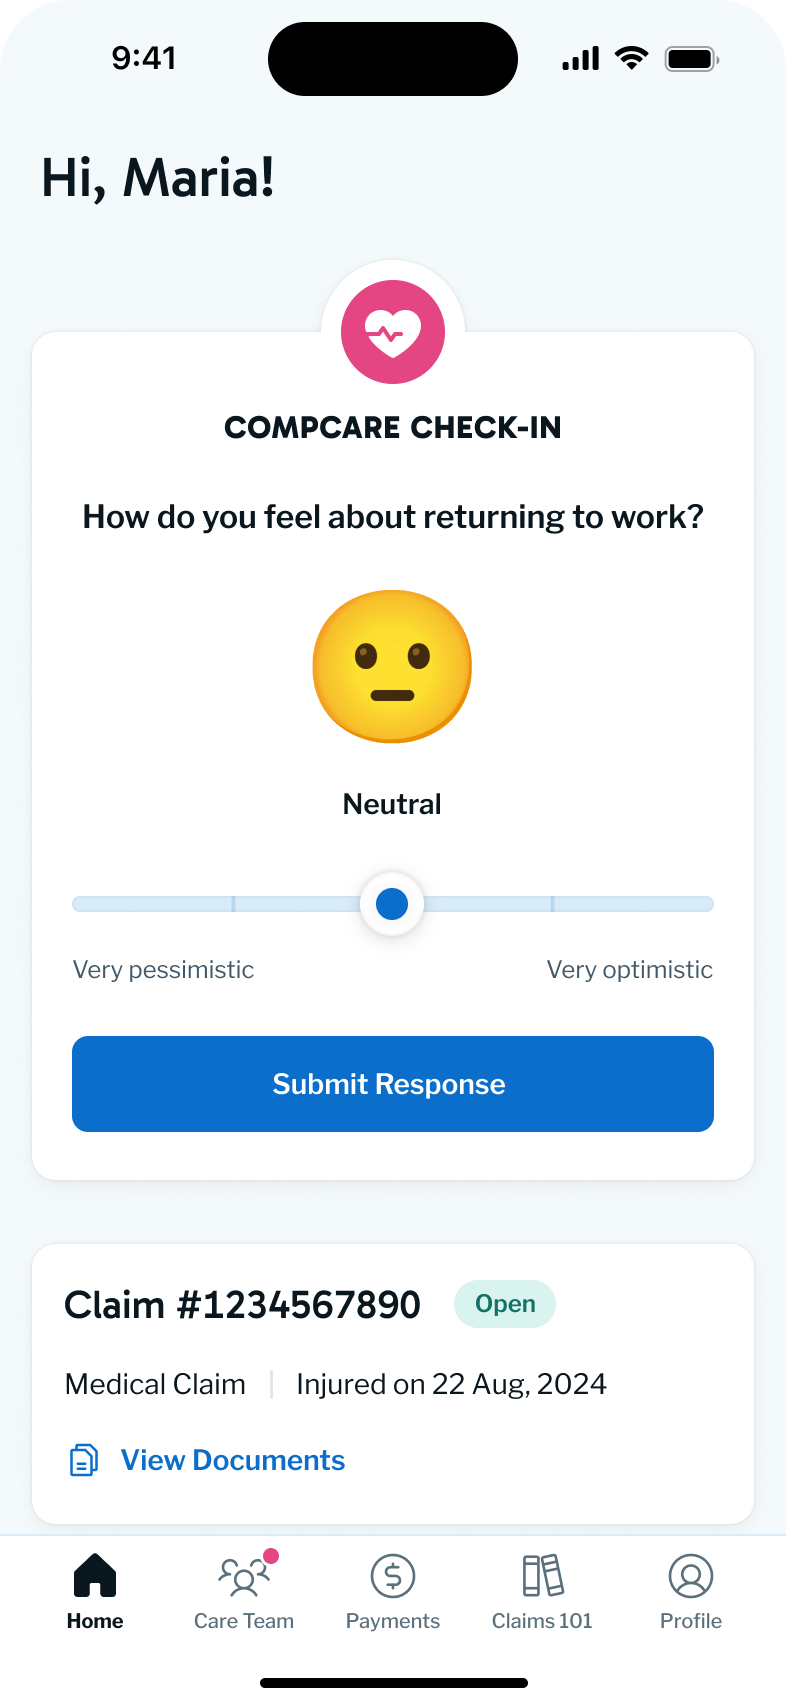Viewport: 786px width, 1704px height.
Task: Tap the neutral face emoji
Action: pos(392,666)
